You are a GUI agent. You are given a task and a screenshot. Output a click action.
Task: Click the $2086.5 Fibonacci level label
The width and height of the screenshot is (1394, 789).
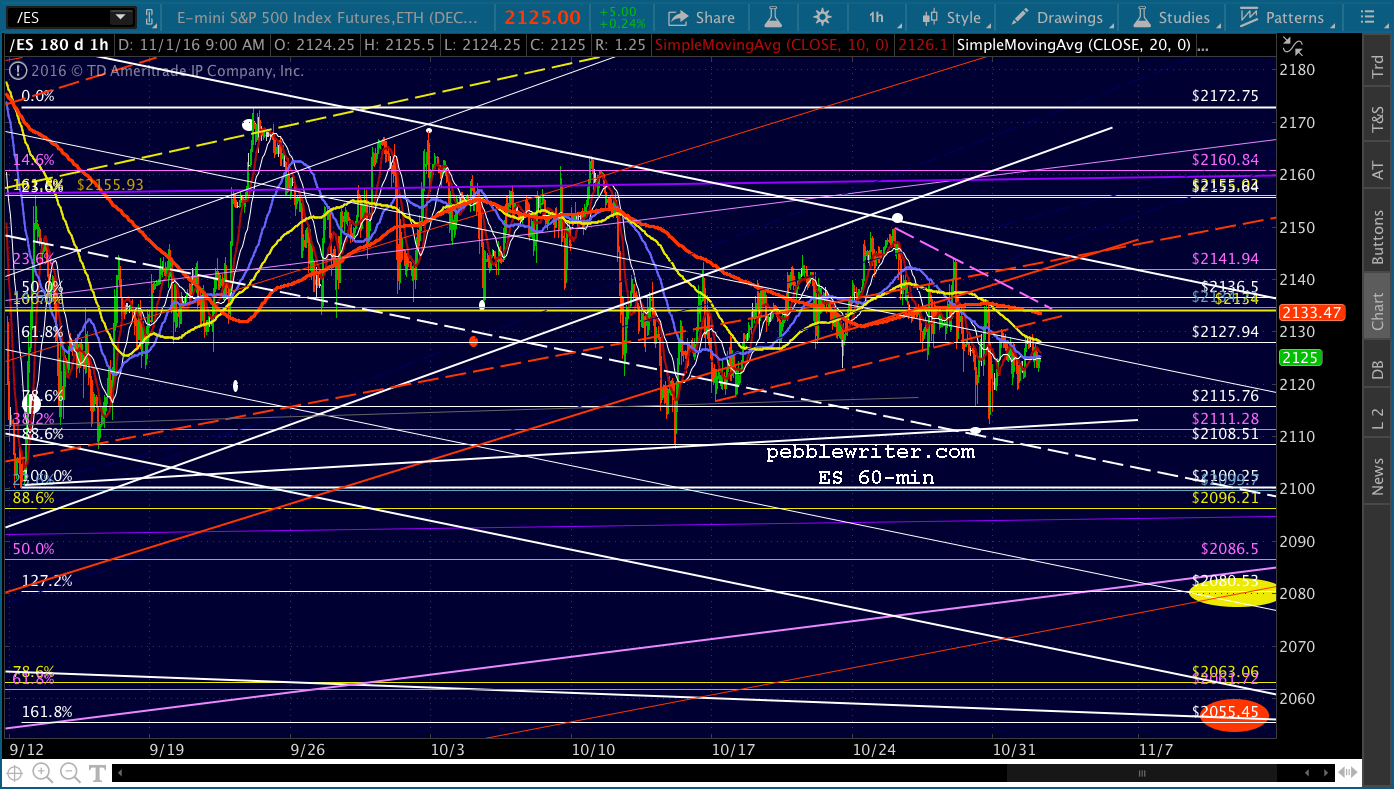tap(1229, 549)
